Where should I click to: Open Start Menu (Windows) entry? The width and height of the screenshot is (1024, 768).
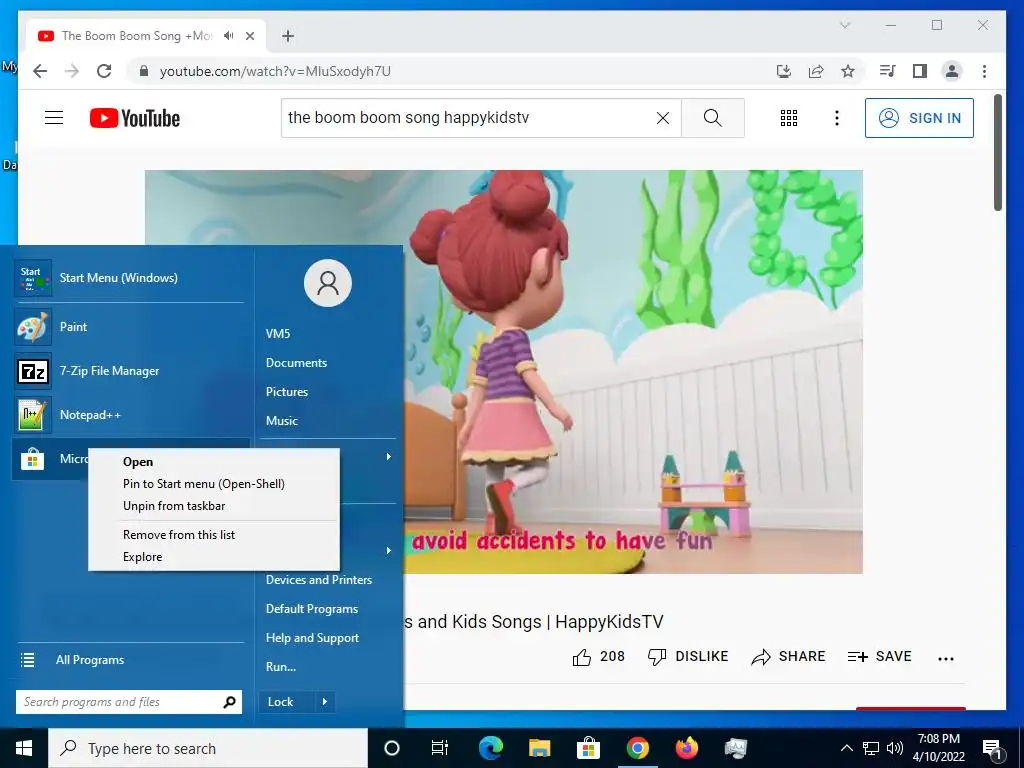tap(131, 278)
